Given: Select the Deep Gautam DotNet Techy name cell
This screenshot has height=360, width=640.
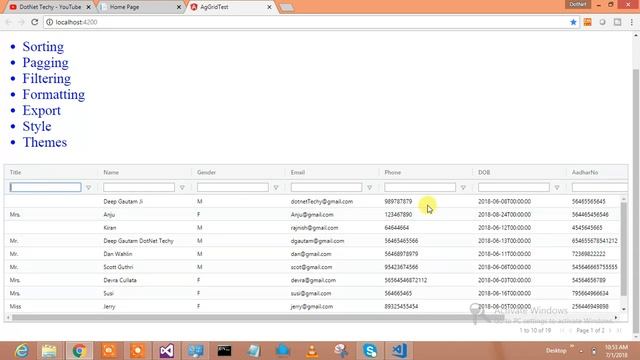Looking at the screenshot, I should (138, 241).
